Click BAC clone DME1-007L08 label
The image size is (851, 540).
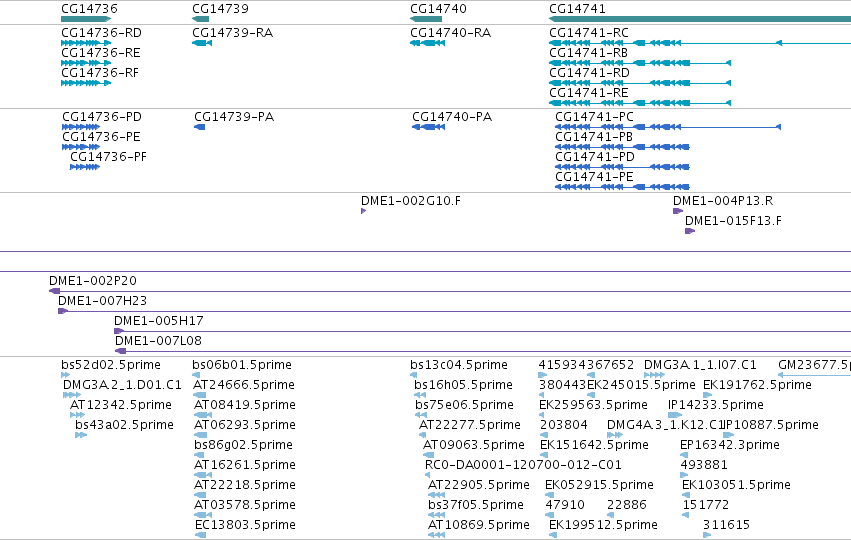pos(158,341)
